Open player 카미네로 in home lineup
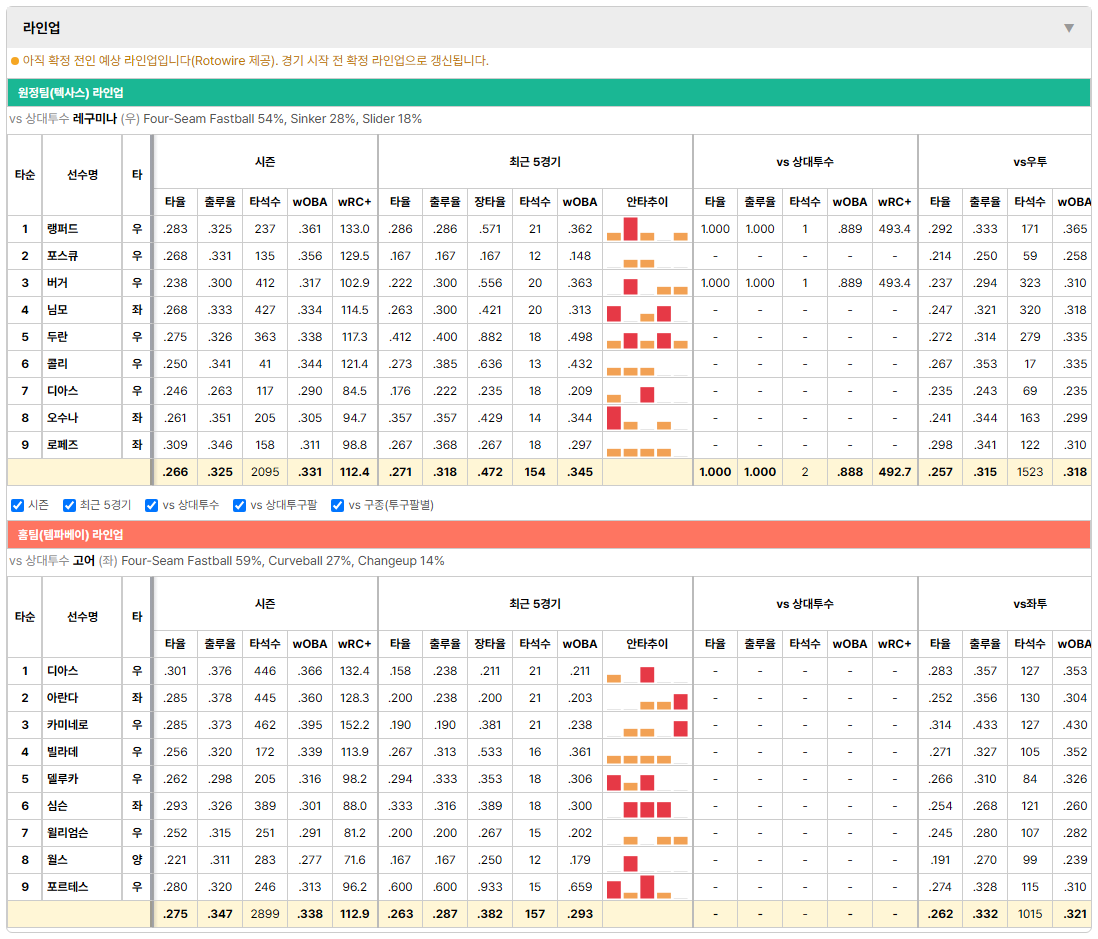Viewport: 1098px width, 939px height. pos(67,725)
